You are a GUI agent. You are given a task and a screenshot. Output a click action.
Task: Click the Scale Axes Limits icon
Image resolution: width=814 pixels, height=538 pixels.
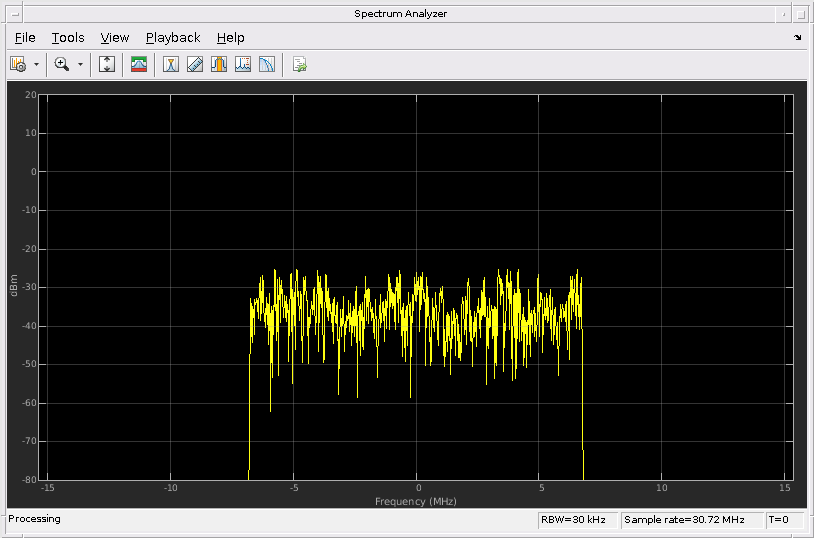(x=107, y=64)
